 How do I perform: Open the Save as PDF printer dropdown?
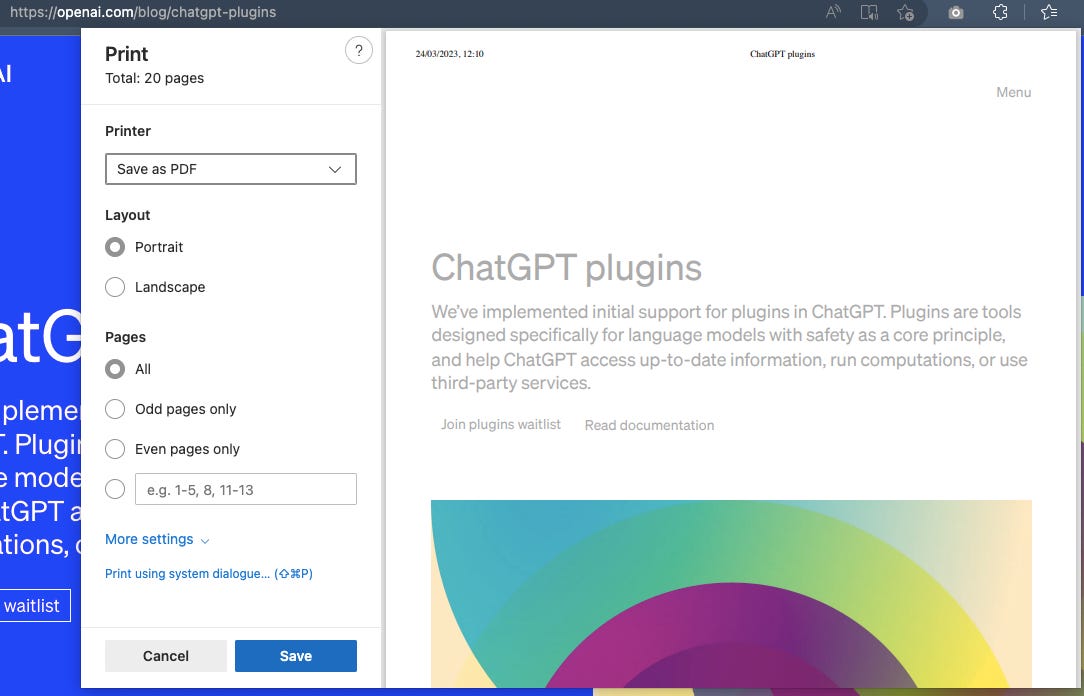click(231, 169)
